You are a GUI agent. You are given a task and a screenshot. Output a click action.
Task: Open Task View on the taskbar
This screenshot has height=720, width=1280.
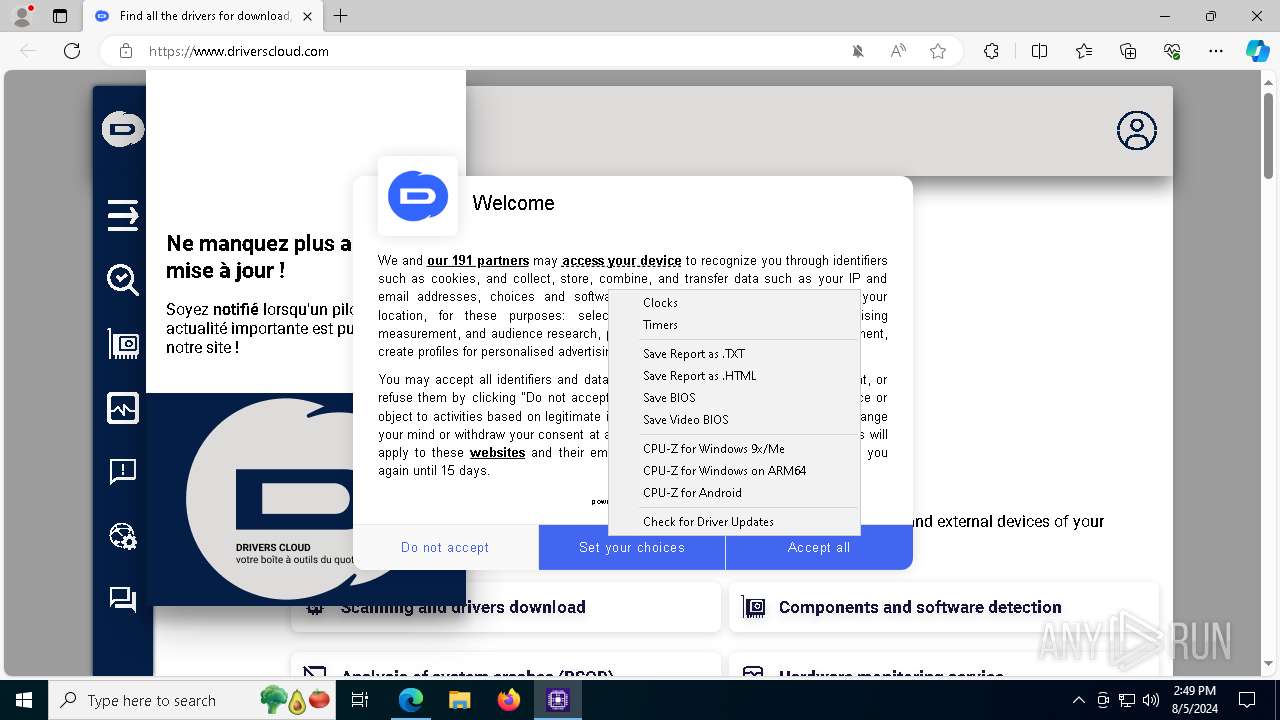360,700
